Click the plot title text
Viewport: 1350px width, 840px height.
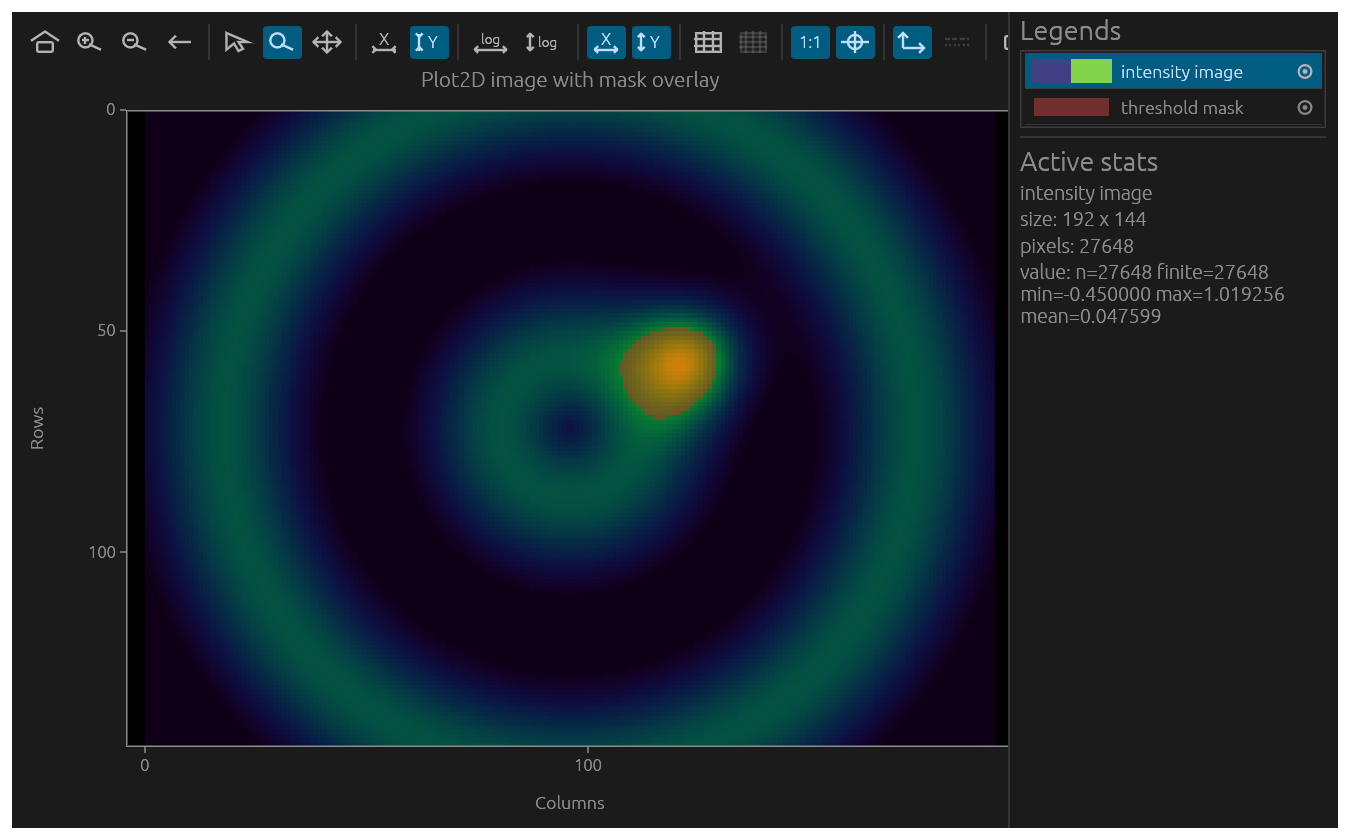(570, 80)
